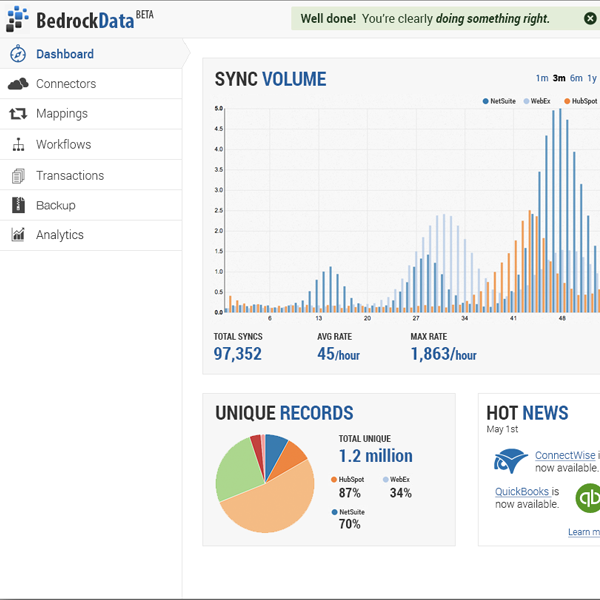This screenshot has height=600, width=600.
Task: Follow the ConnectWise link
Action: click(x=565, y=455)
